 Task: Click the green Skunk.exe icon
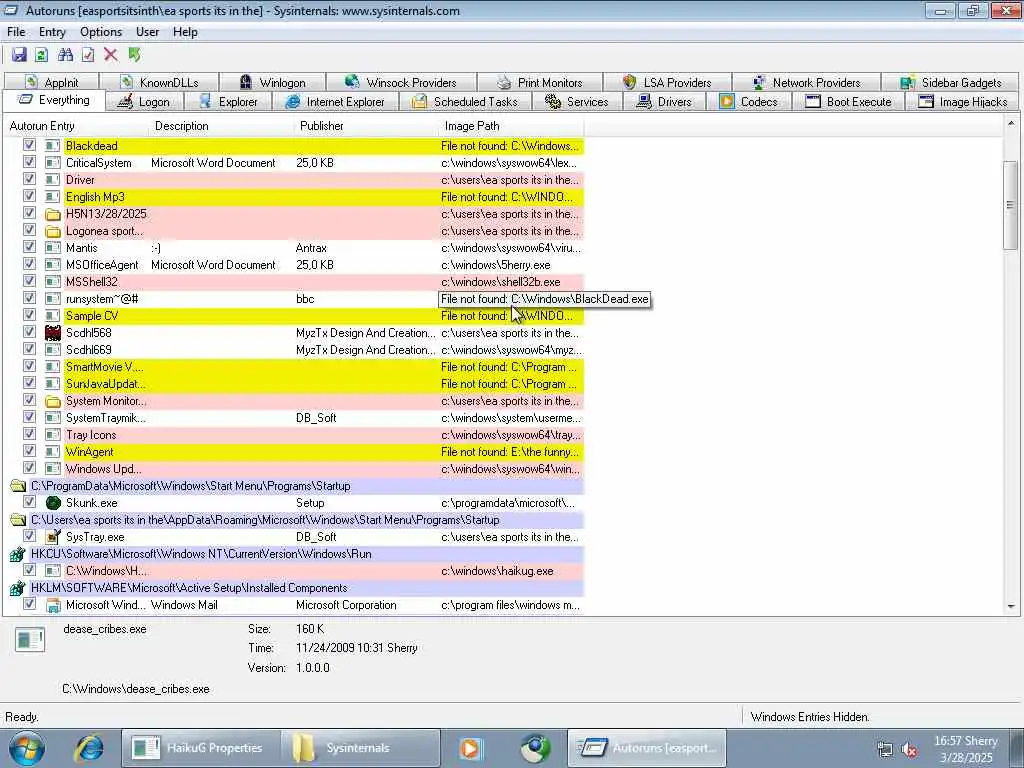point(53,503)
